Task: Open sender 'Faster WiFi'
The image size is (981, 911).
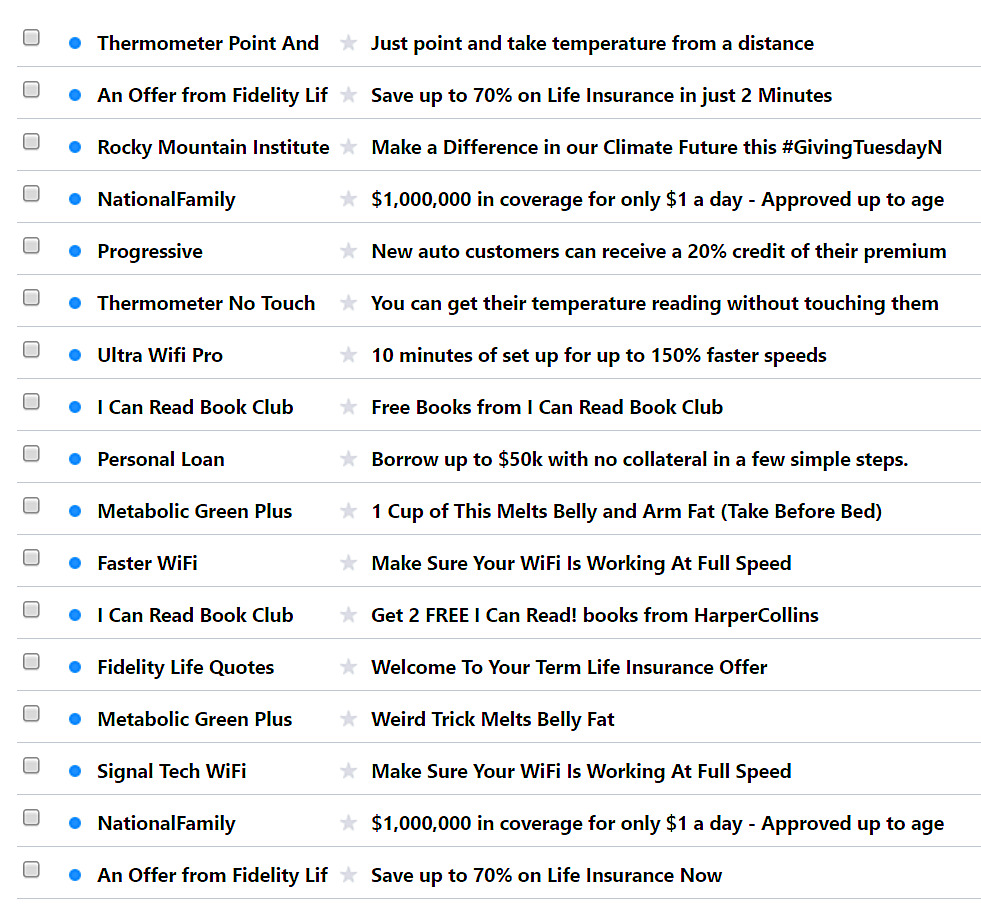Action: [x=147, y=563]
